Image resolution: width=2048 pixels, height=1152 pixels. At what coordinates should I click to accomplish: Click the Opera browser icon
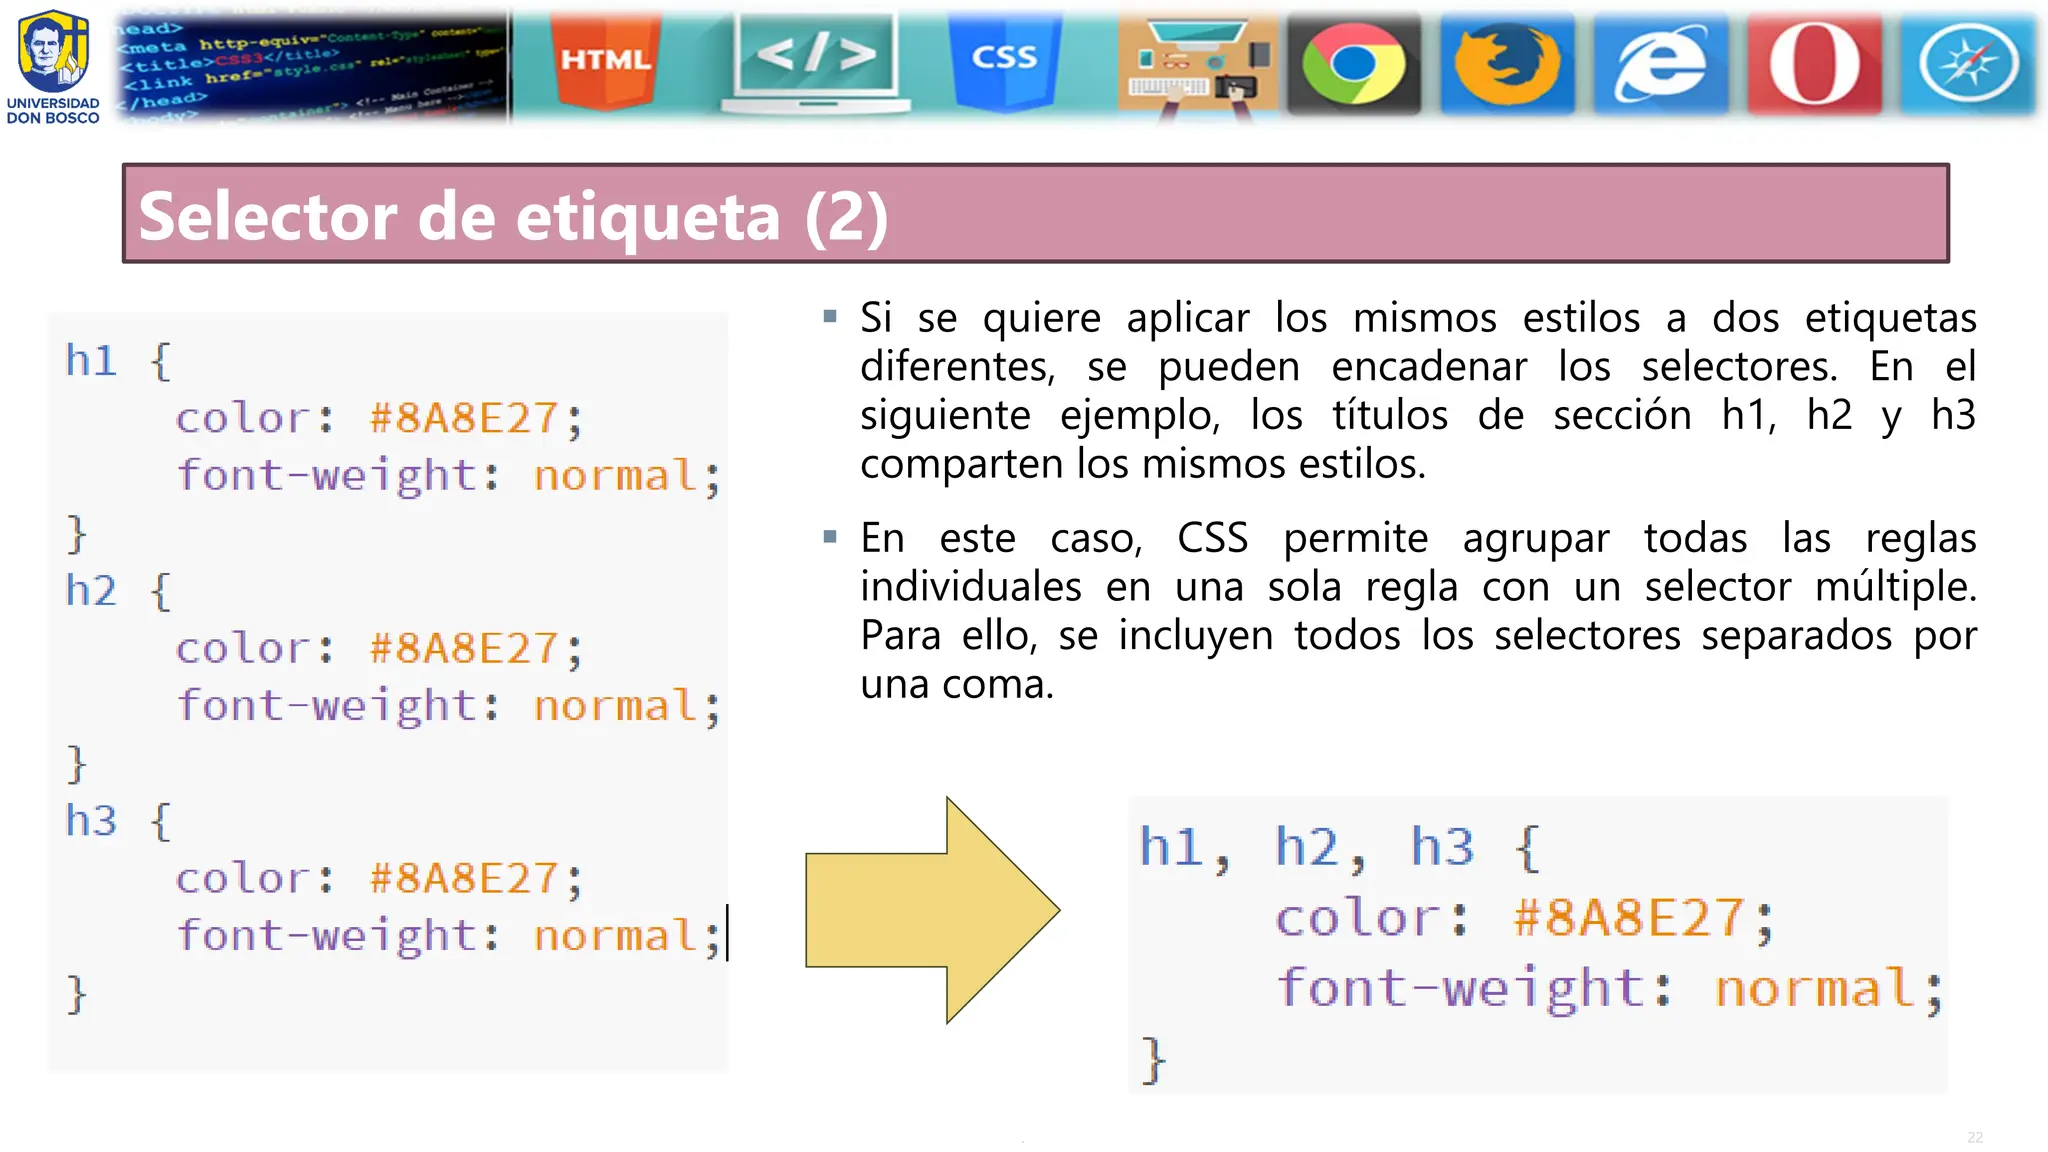click(1814, 64)
